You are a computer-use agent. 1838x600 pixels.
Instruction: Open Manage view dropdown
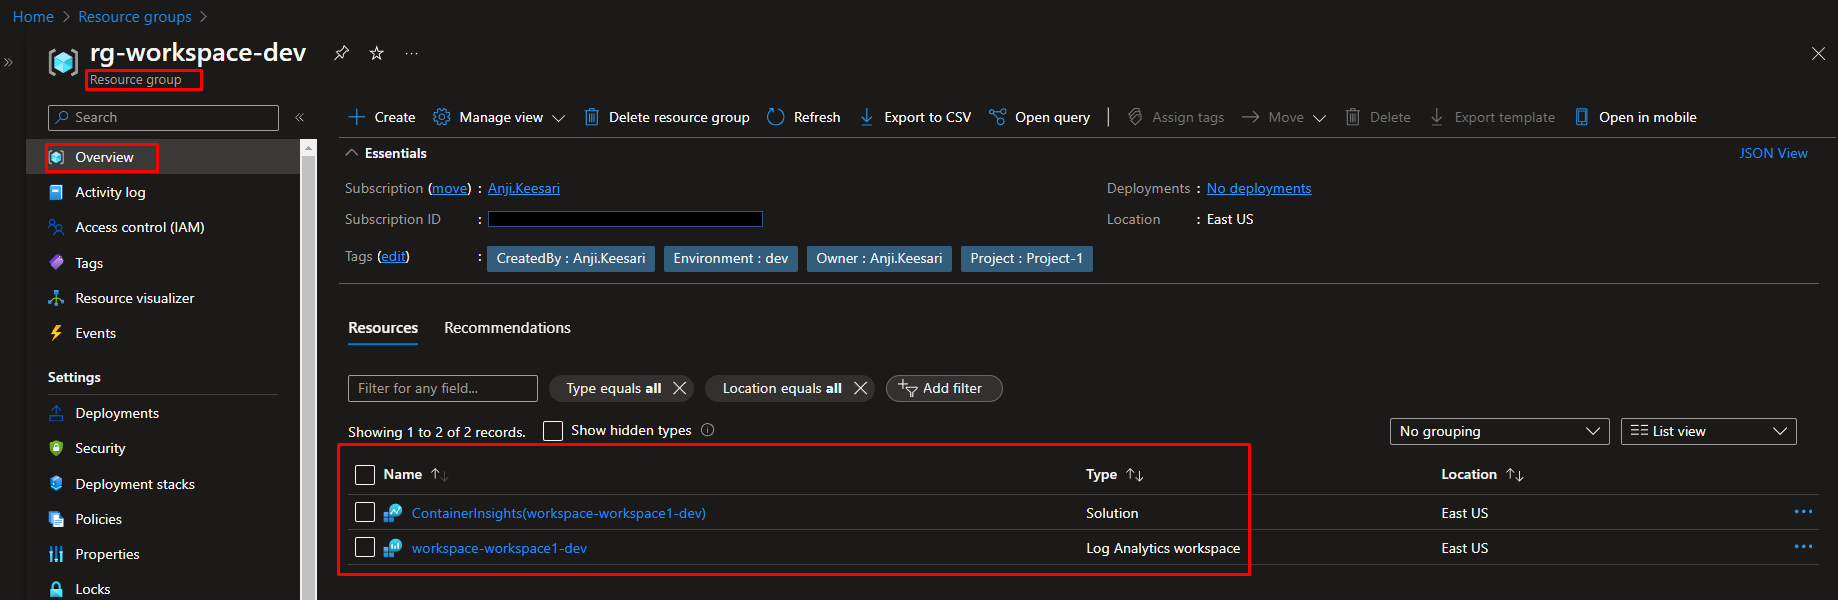click(x=498, y=117)
